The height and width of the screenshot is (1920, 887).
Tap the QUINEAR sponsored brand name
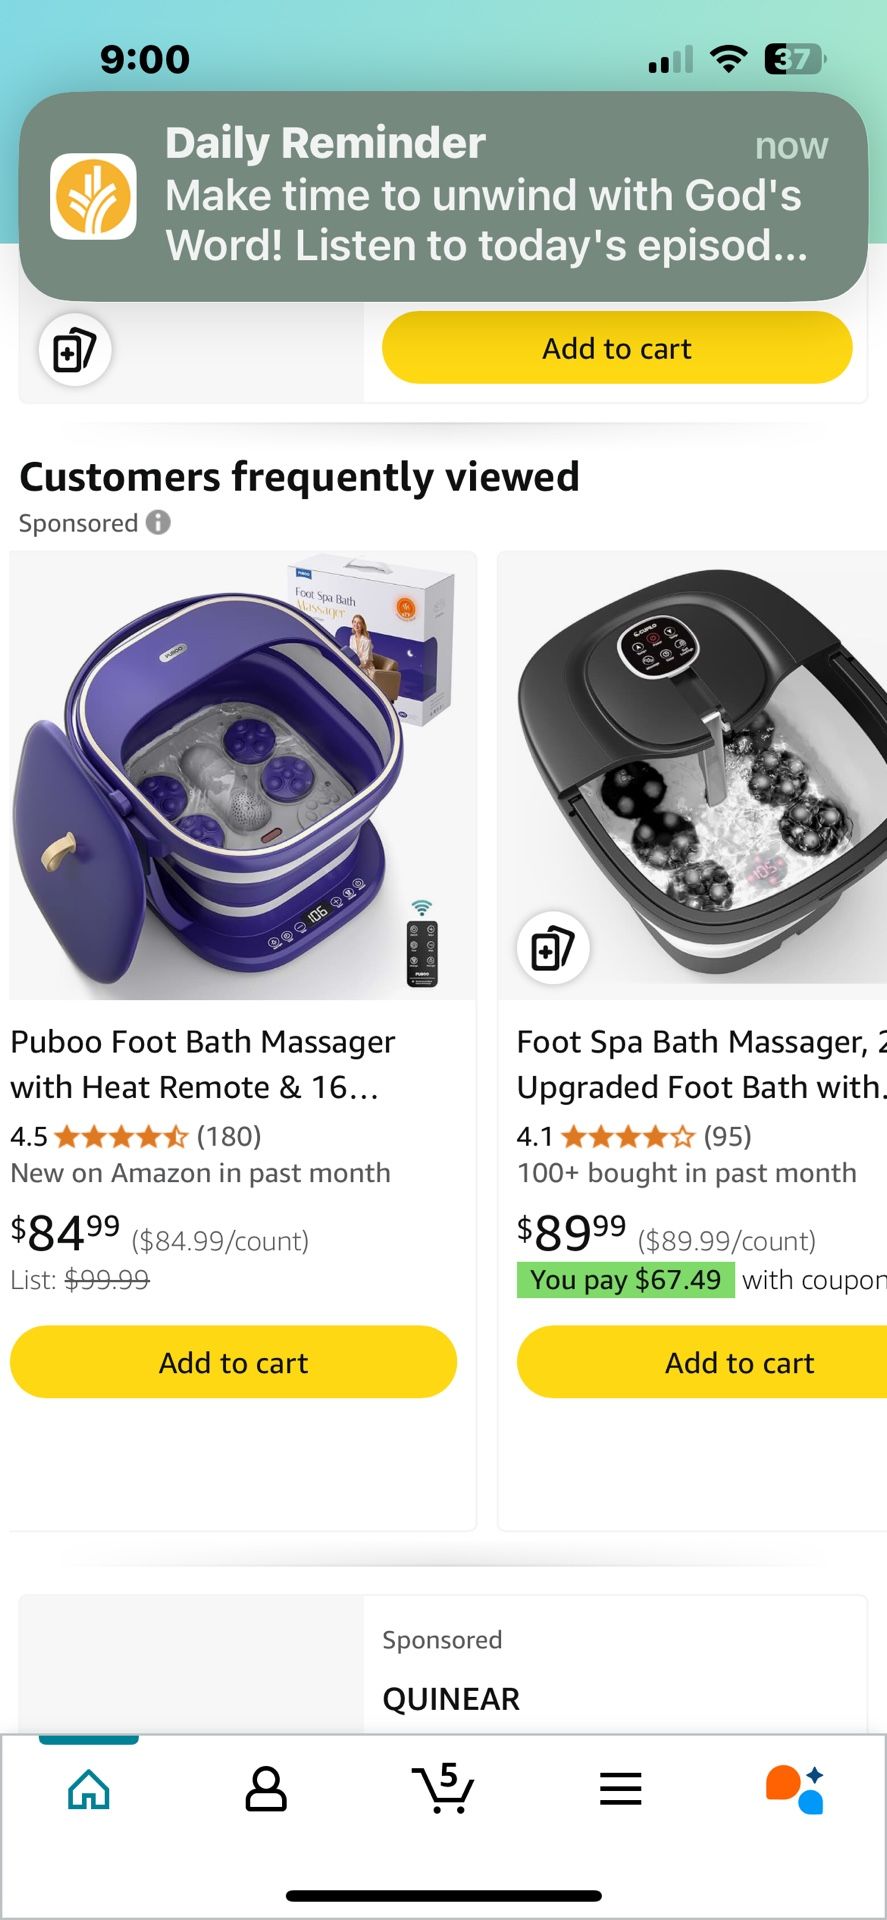click(x=451, y=1698)
